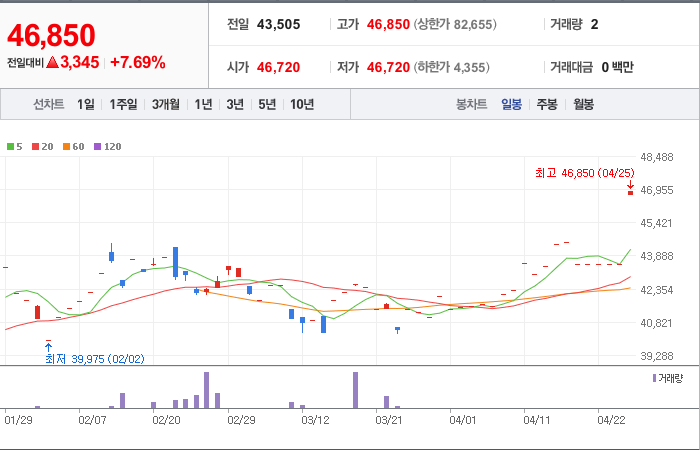The height and width of the screenshot is (450, 700).
Task: Click the green 5-day moving average legend swatch
Action: [10, 146]
